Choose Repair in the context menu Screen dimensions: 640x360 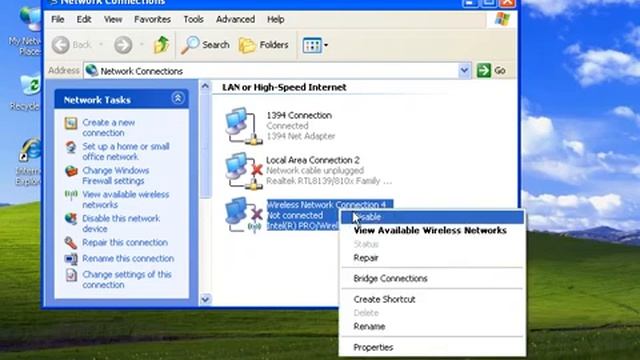(432, 258)
